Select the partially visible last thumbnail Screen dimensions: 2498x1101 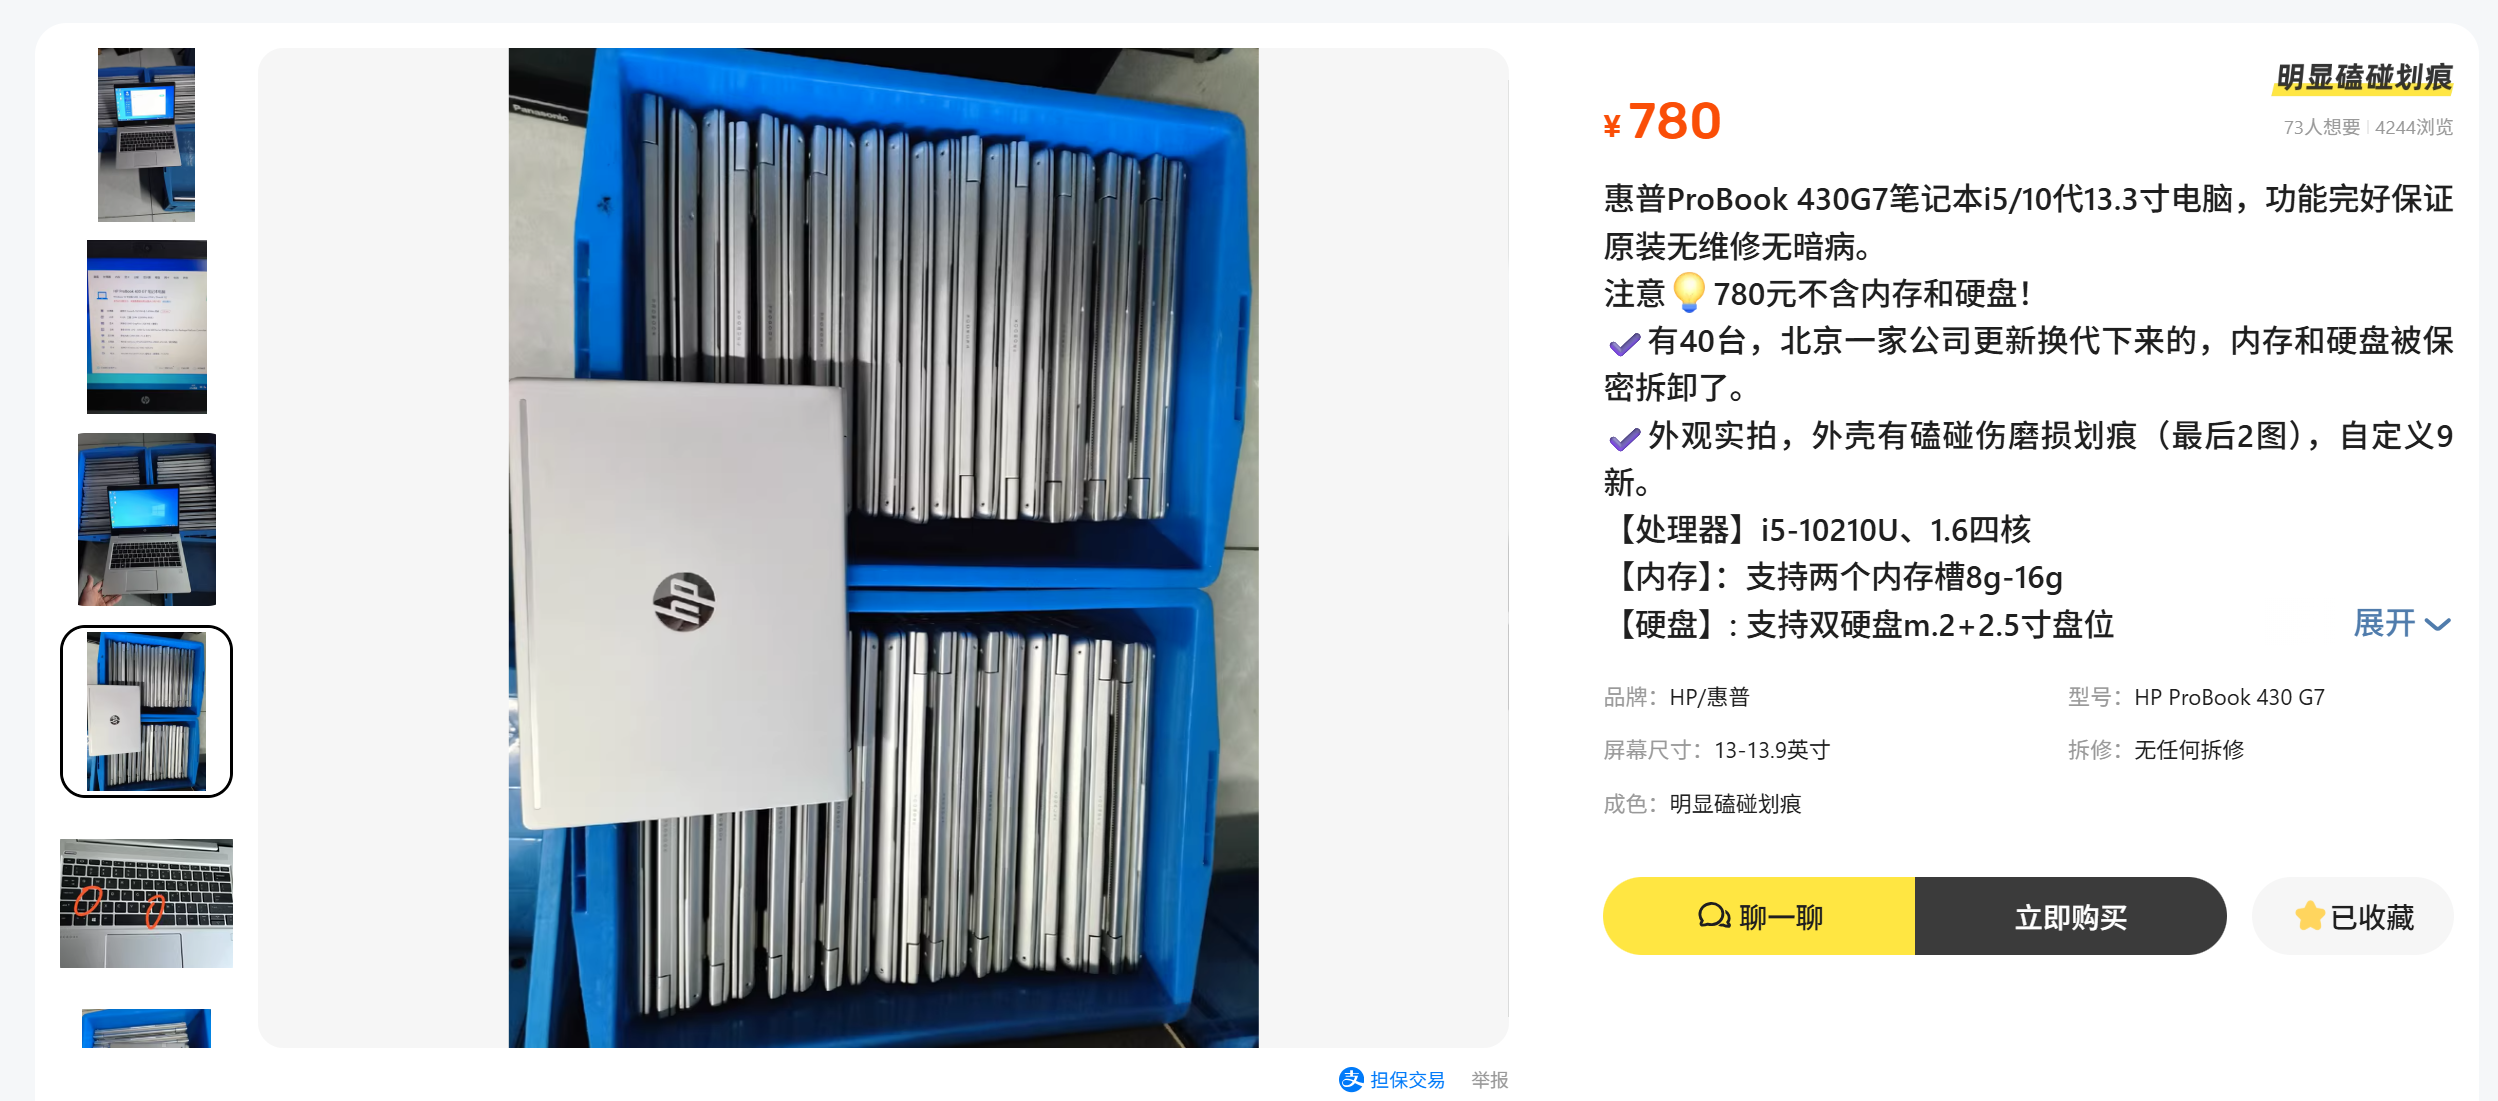[147, 1028]
